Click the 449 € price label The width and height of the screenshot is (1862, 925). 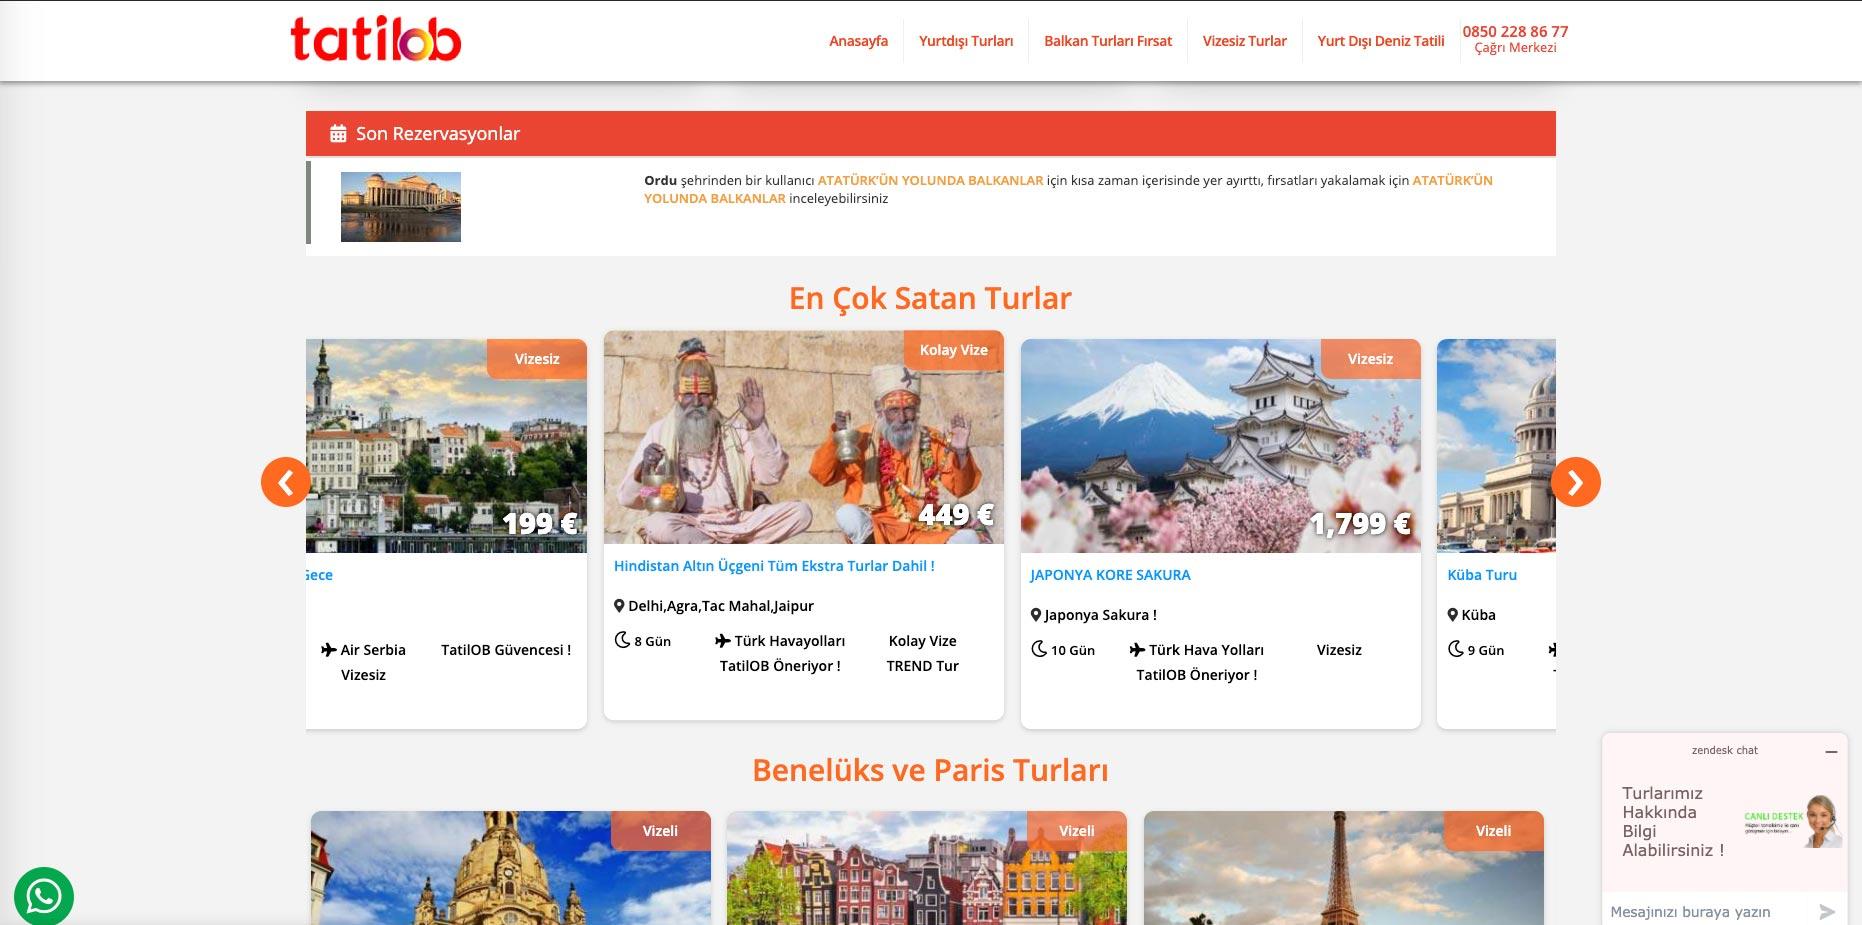click(956, 515)
